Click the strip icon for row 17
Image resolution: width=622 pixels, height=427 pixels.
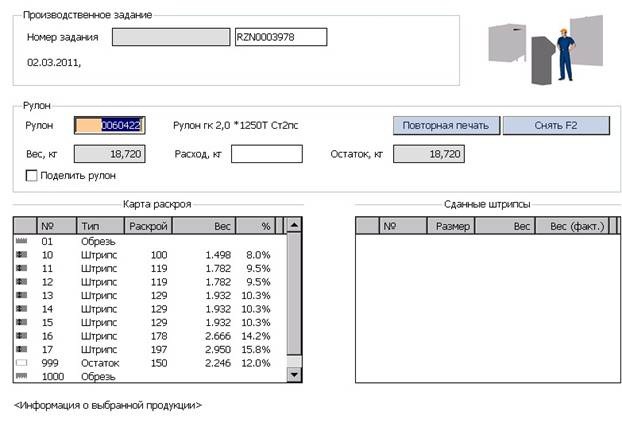[x=22, y=350]
